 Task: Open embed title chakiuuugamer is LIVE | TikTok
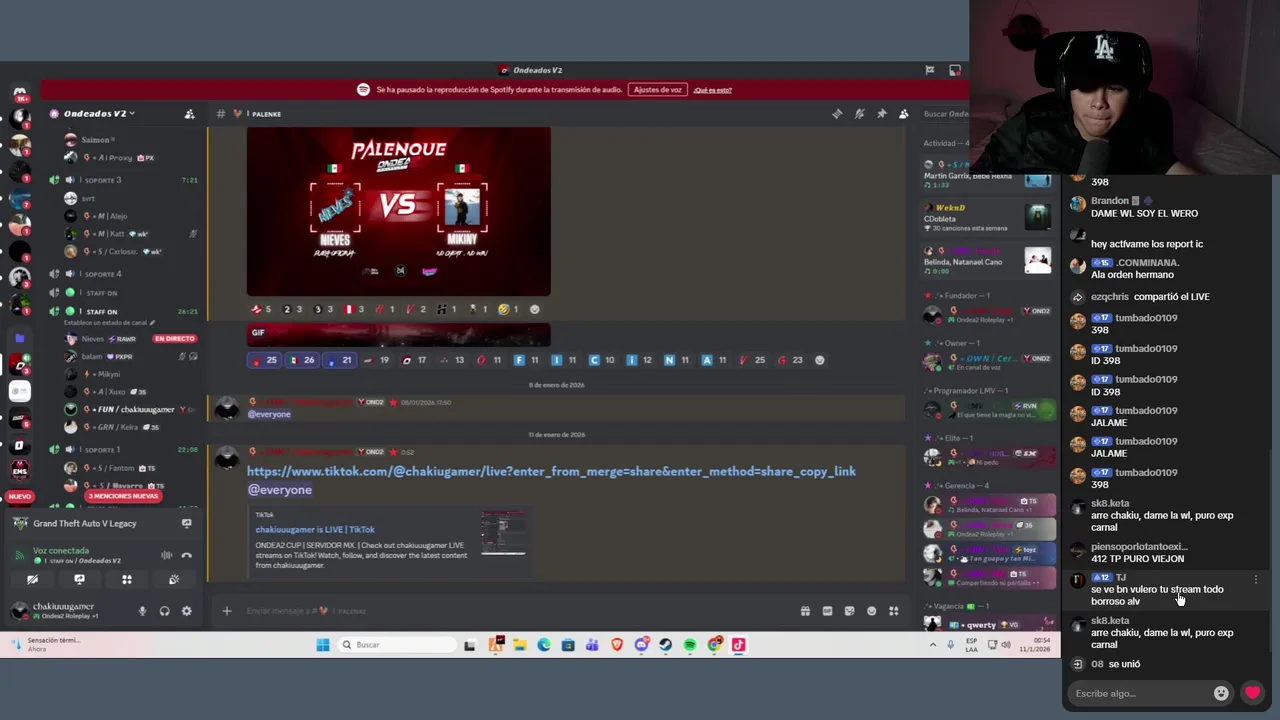coord(315,529)
